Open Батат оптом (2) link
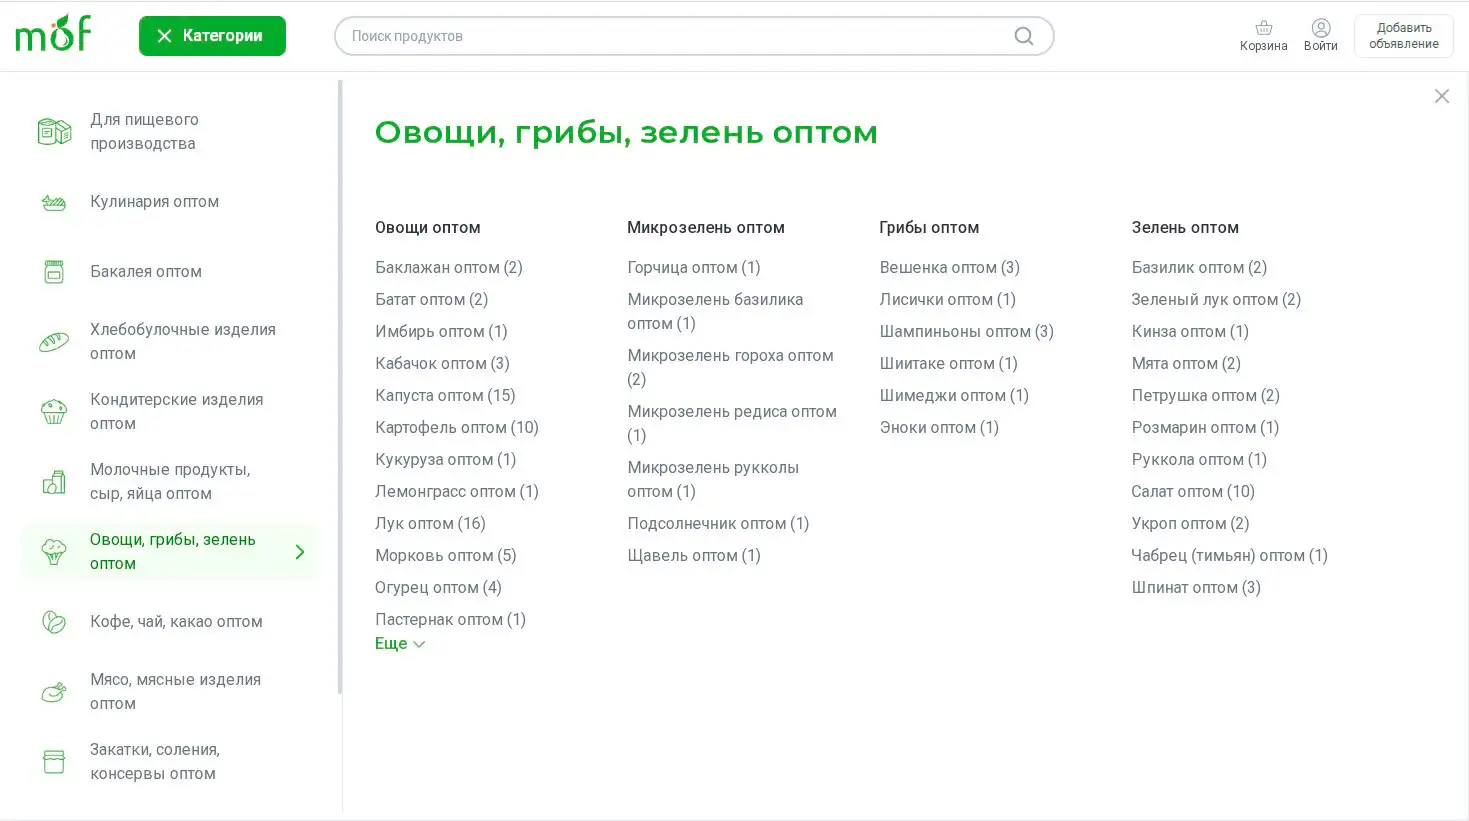Viewport: 1469px width, 821px height. pos(432,299)
